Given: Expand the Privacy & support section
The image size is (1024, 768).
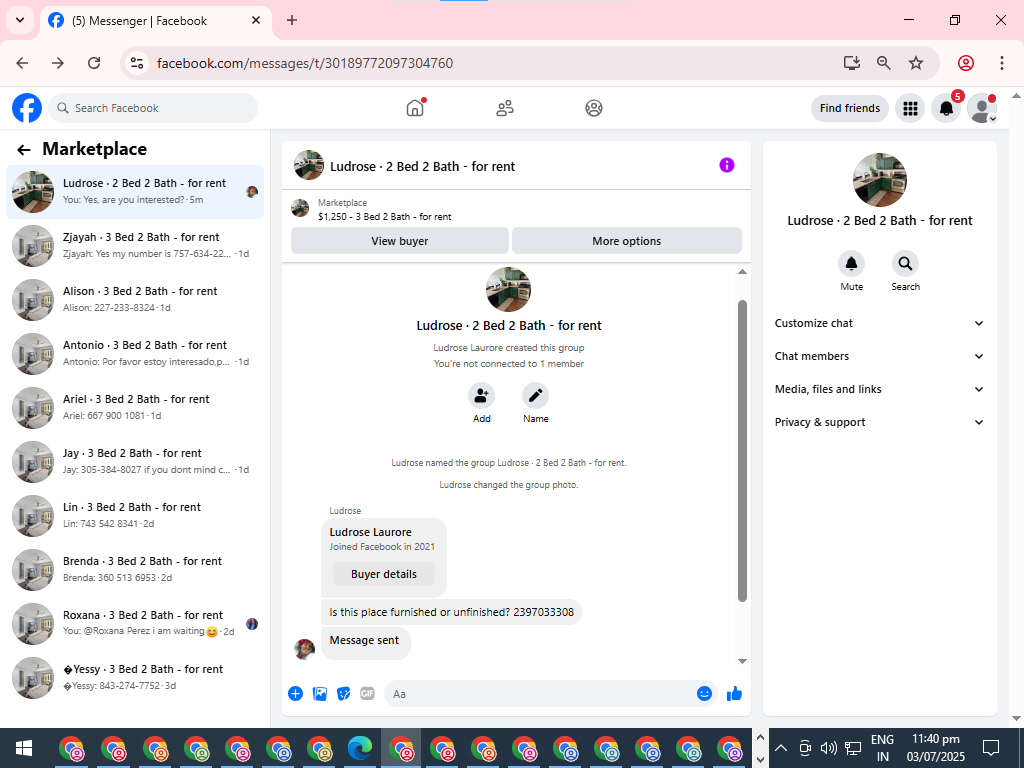Looking at the screenshot, I should (x=879, y=422).
